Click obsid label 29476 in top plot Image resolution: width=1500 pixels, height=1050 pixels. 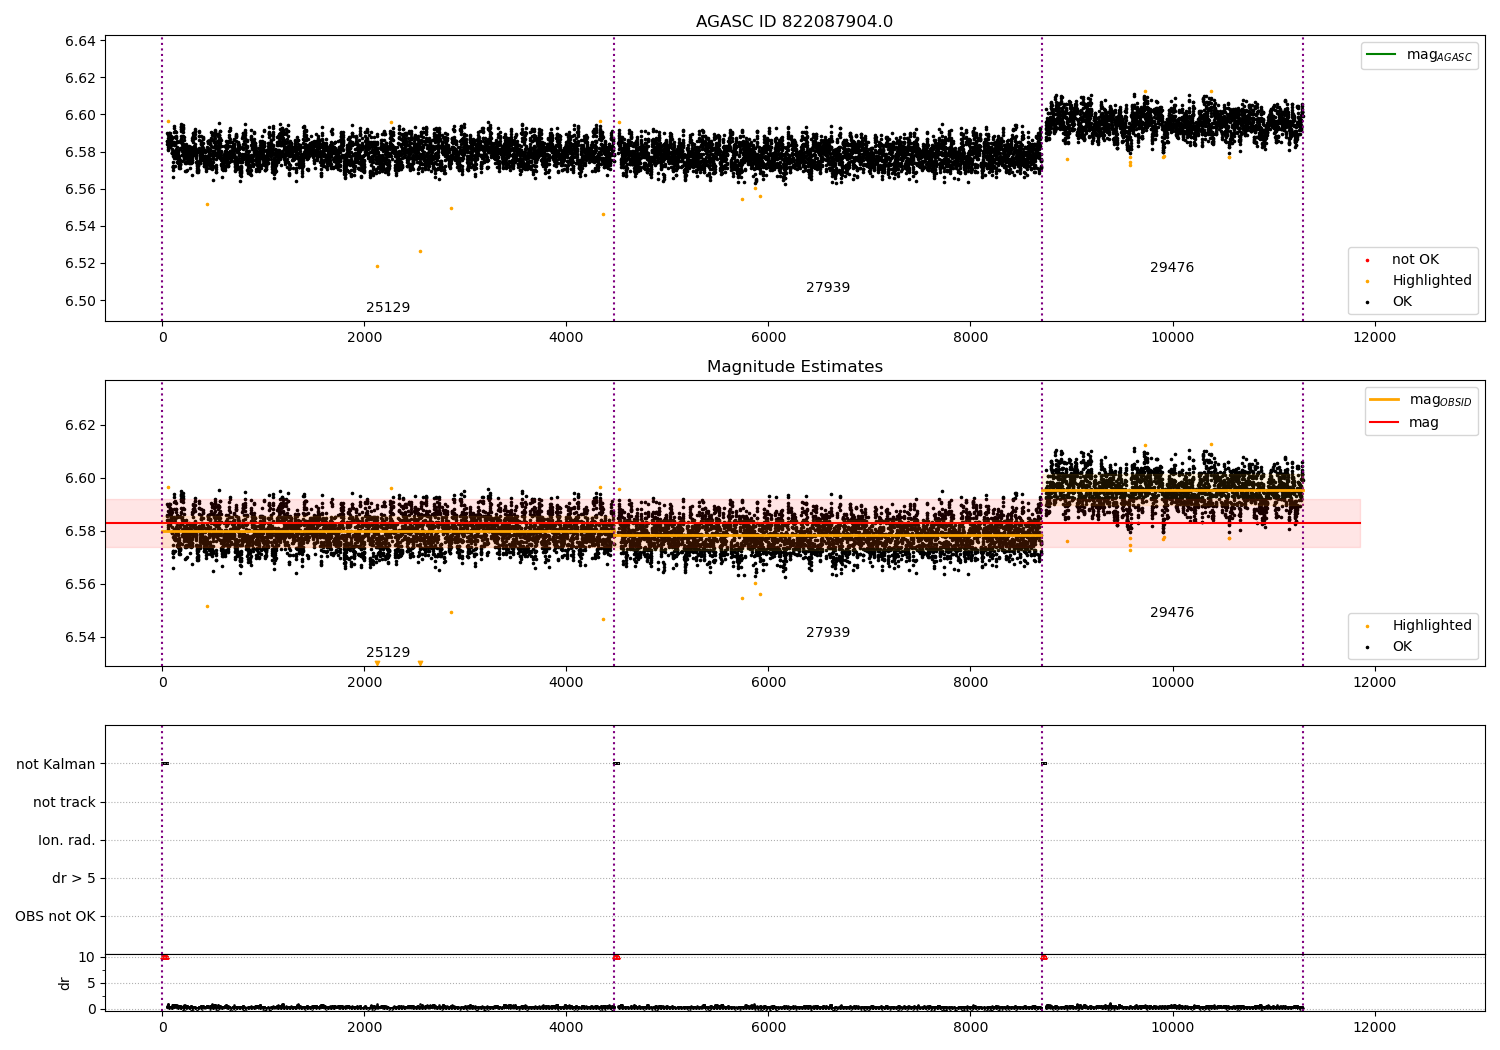pos(1172,268)
